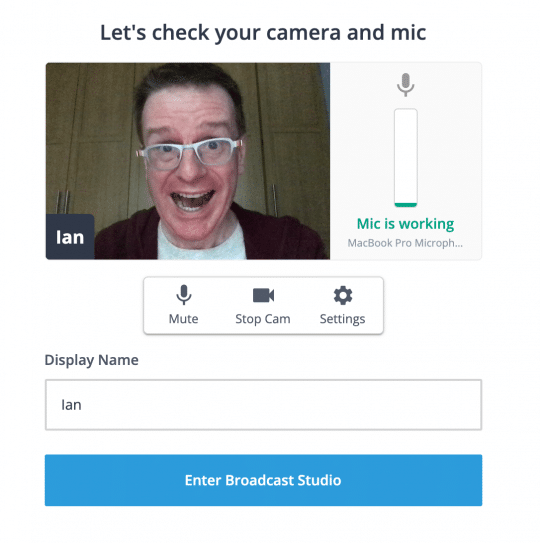Click the vertical mic level meter bar
The width and height of the screenshot is (540, 543).
(406, 158)
